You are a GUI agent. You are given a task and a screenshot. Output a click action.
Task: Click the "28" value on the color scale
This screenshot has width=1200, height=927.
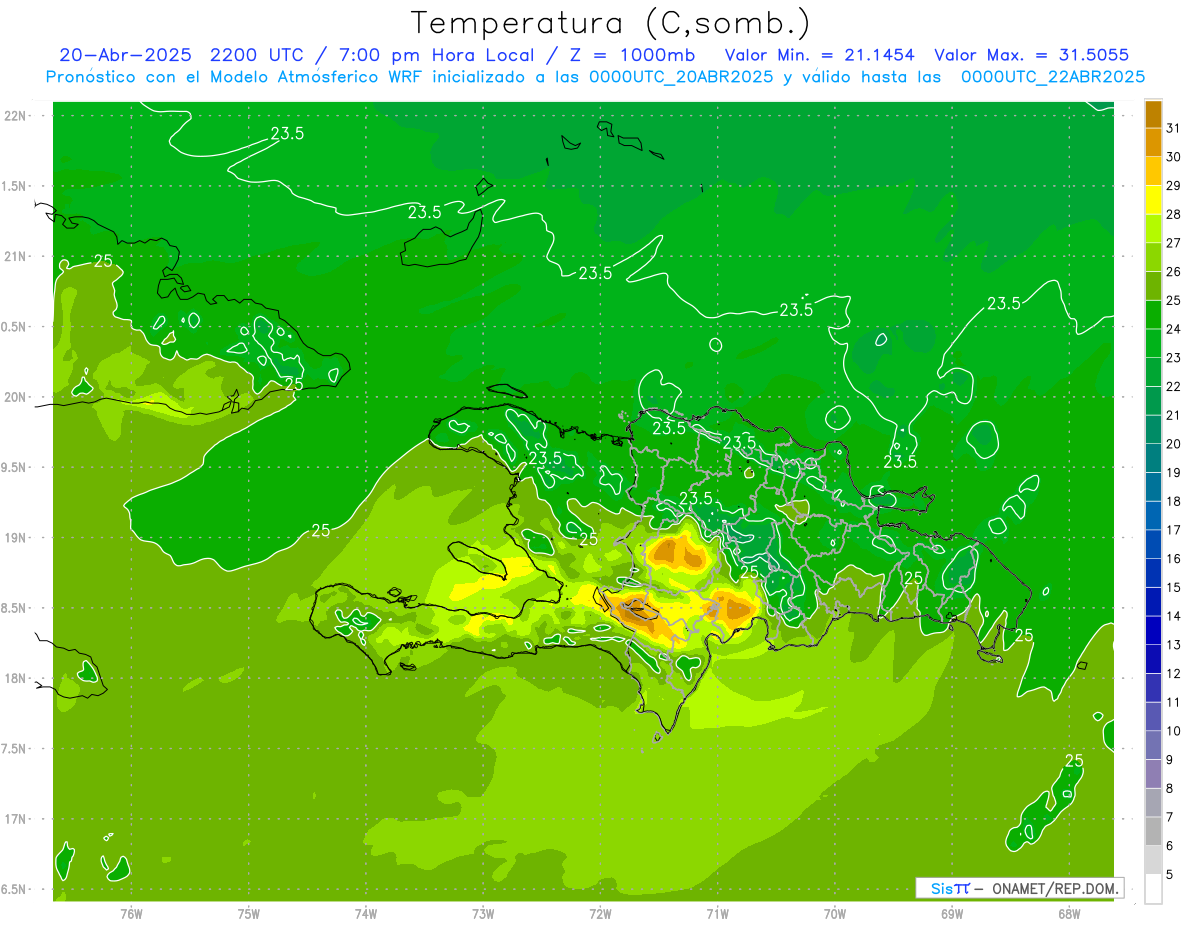tap(1174, 214)
